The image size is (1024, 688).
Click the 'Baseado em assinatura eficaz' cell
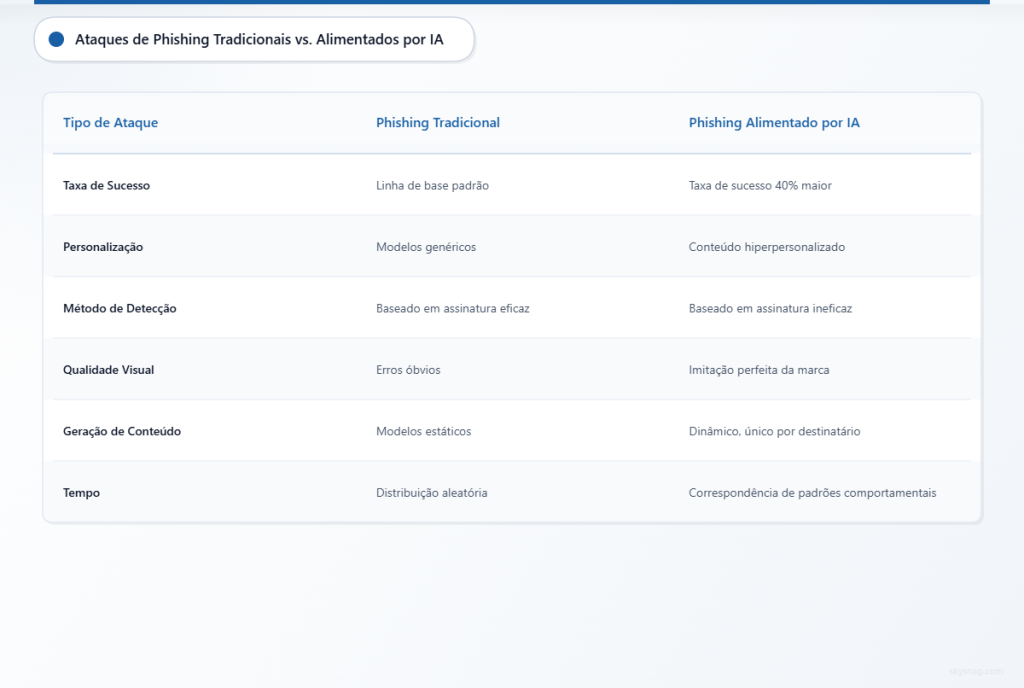point(453,308)
